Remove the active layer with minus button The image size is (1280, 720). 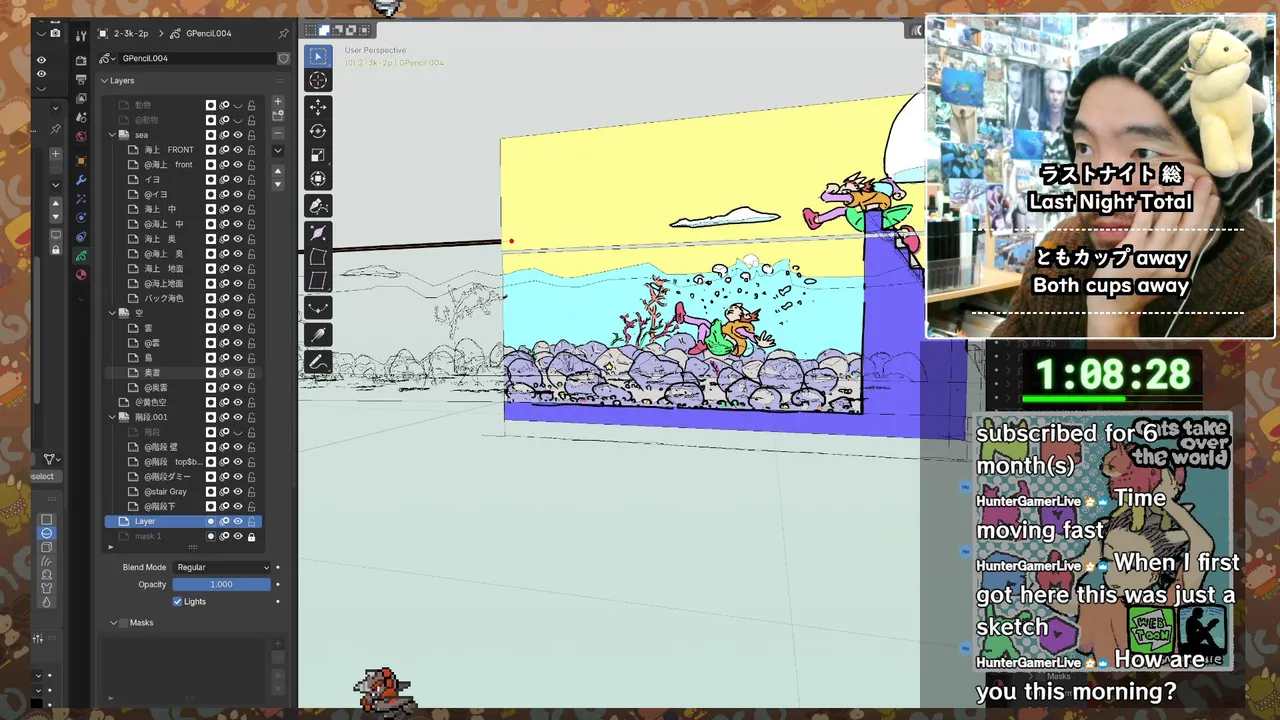pos(278,133)
